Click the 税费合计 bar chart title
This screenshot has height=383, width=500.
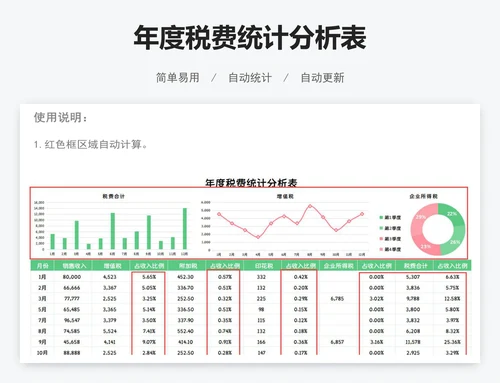coord(113,196)
